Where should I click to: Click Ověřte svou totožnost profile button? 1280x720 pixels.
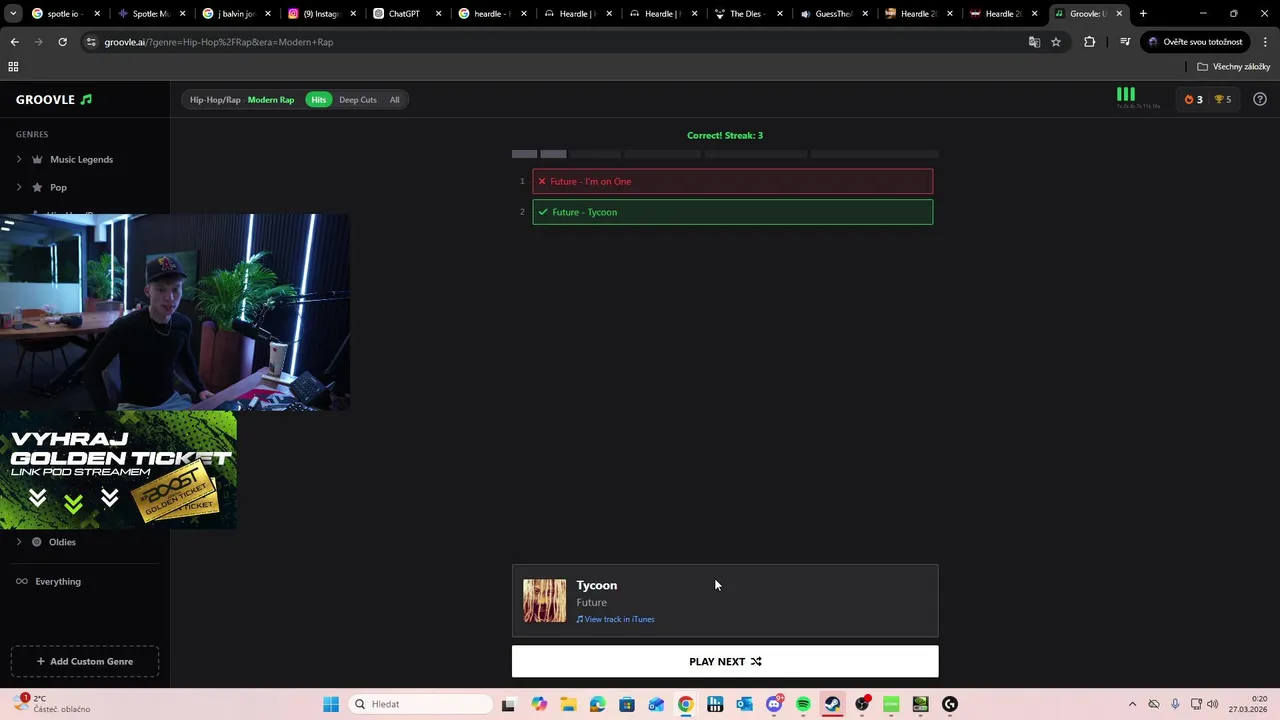[x=1196, y=42]
